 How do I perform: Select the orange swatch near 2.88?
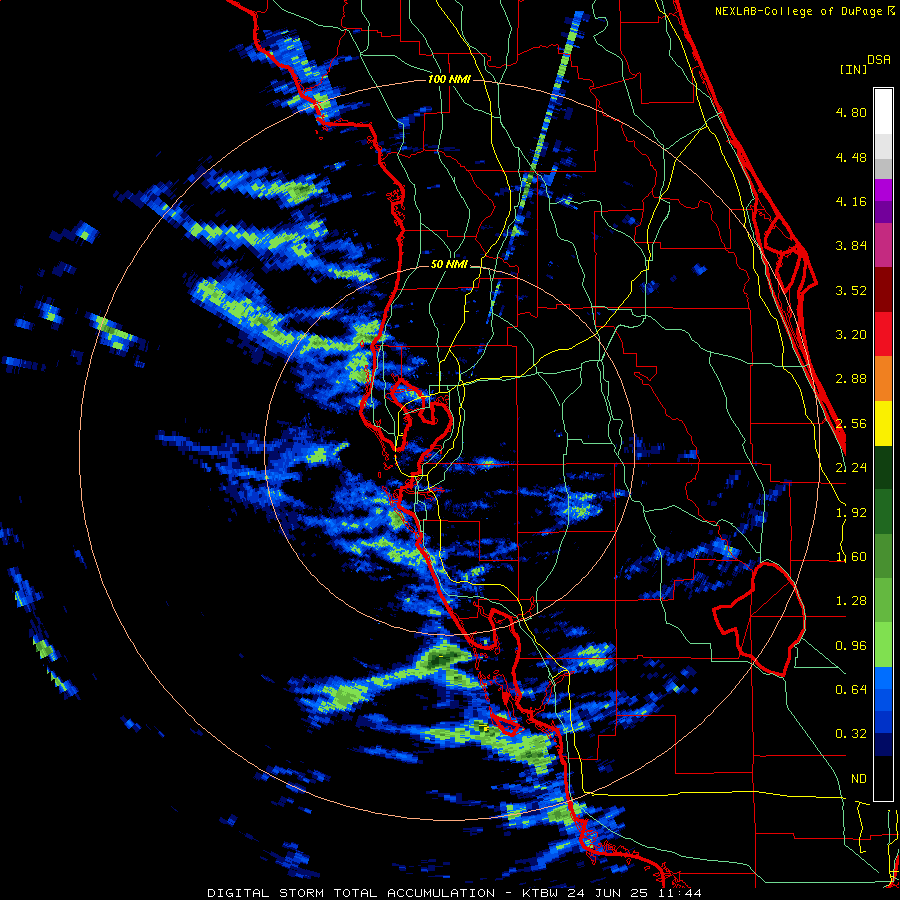click(883, 379)
